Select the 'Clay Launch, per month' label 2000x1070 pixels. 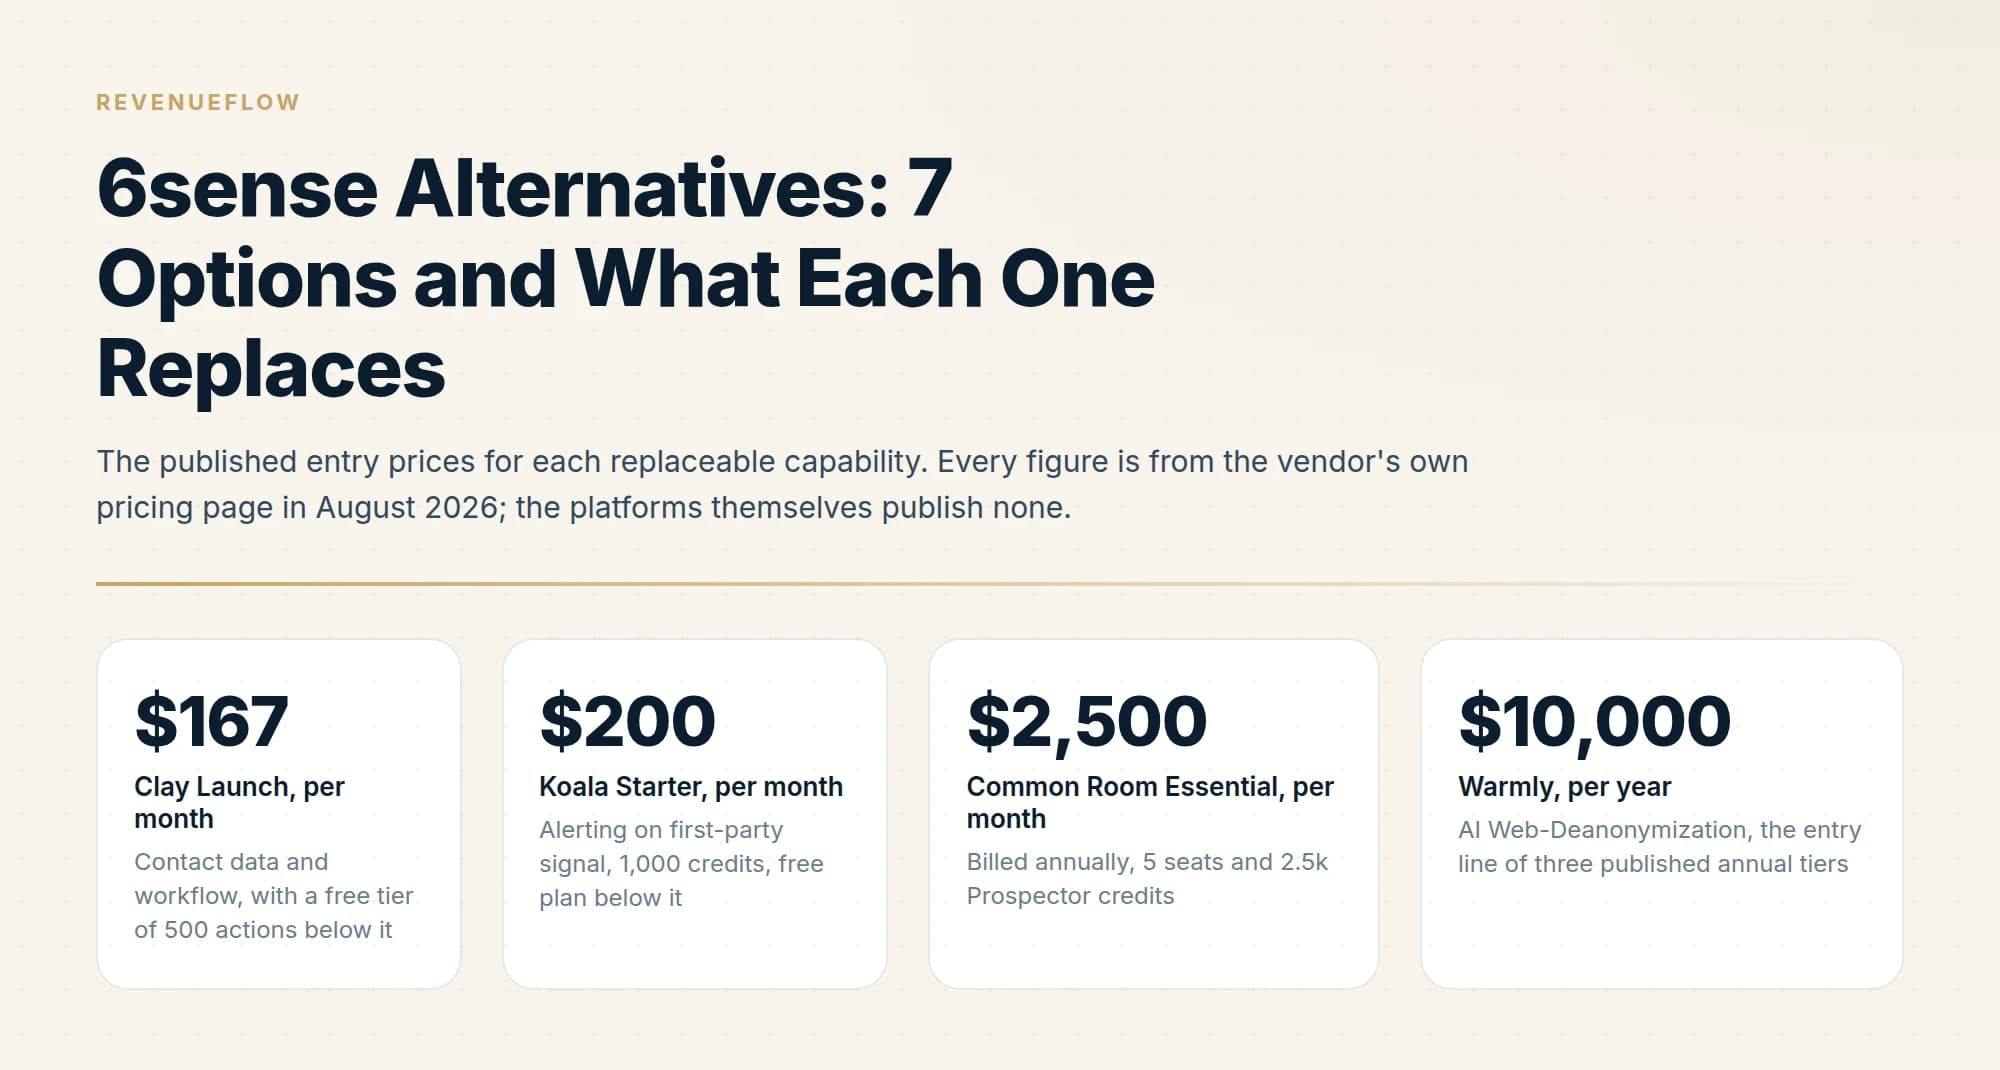(239, 802)
